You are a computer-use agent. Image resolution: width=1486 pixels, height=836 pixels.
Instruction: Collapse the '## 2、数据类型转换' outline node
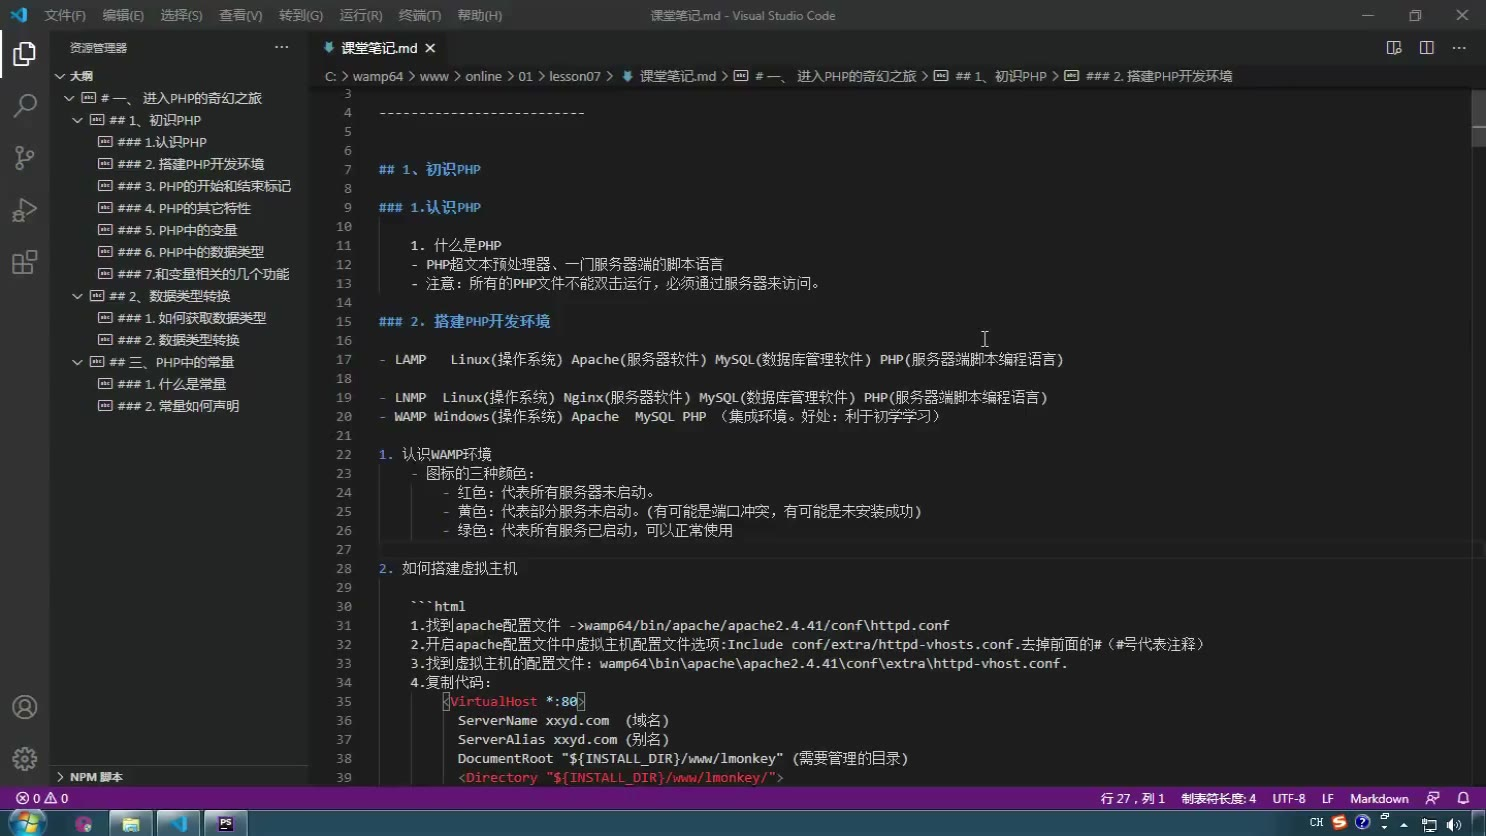point(78,296)
